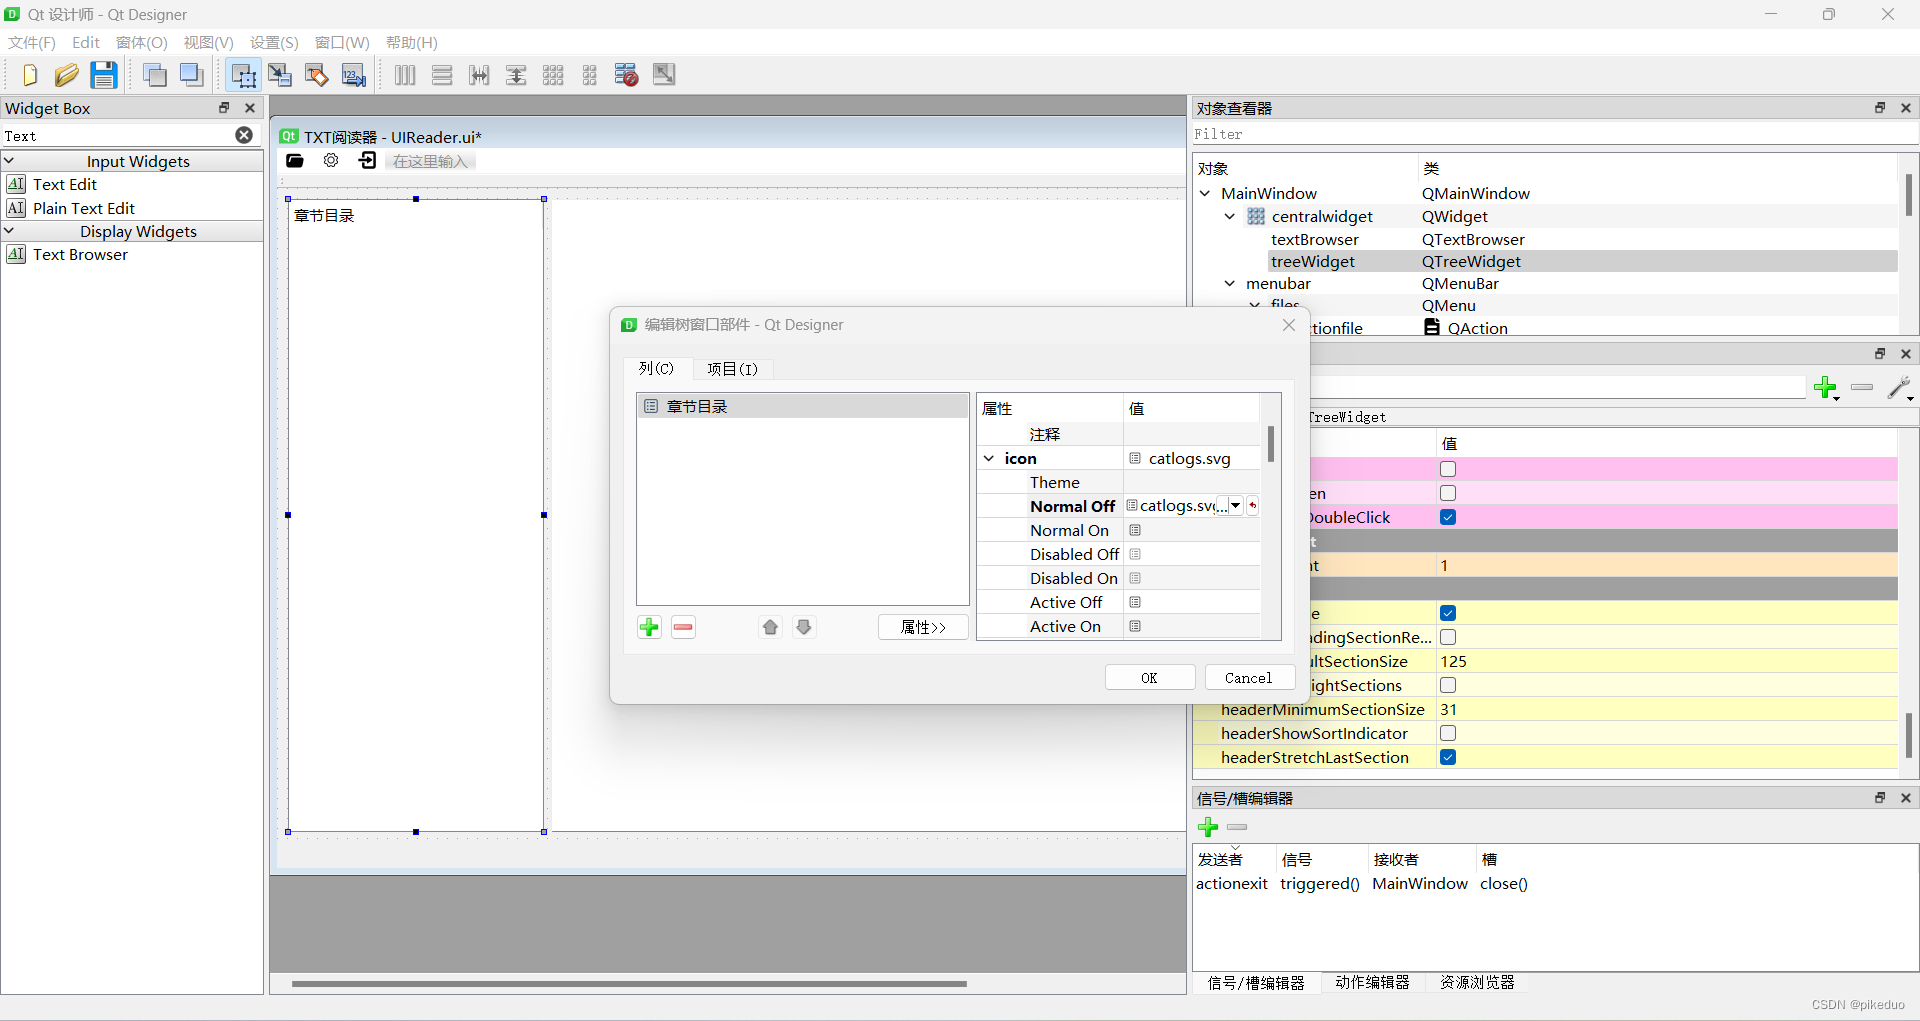Screen dimensions: 1920x1021
Task: Collapse the centralwidget tree node
Action: (x=1230, y=216)
